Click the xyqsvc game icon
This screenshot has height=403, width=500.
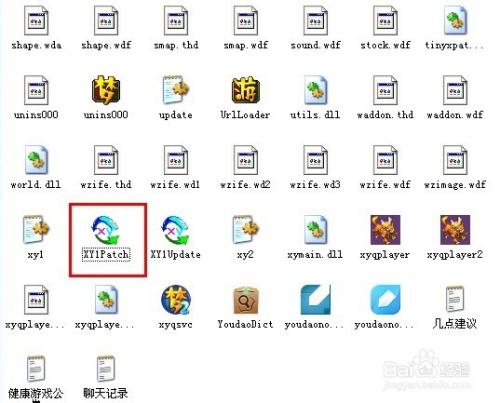pos(176,300)
